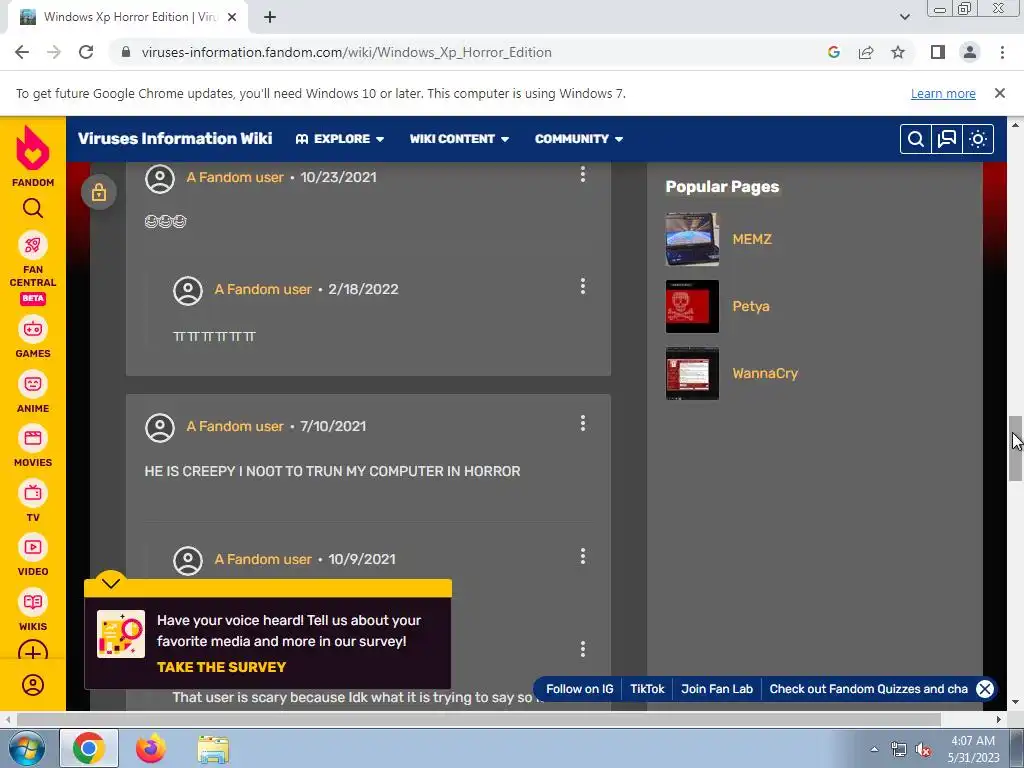Open Check out Fandom Quizzes link
1024x768 pixels.
pos(868,689)
